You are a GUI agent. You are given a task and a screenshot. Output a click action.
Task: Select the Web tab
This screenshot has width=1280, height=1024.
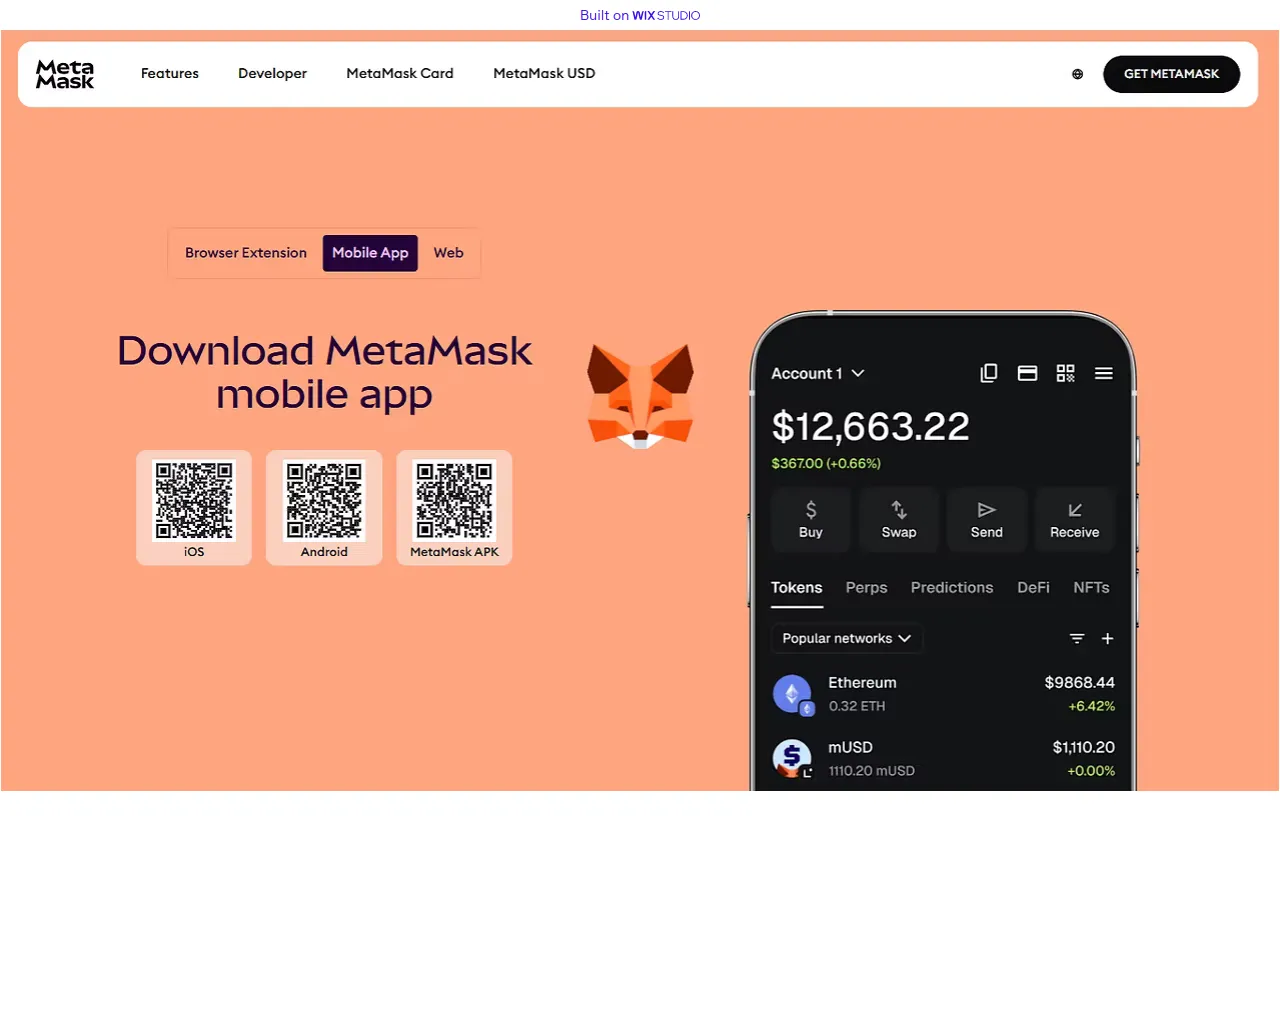point(449,253)
